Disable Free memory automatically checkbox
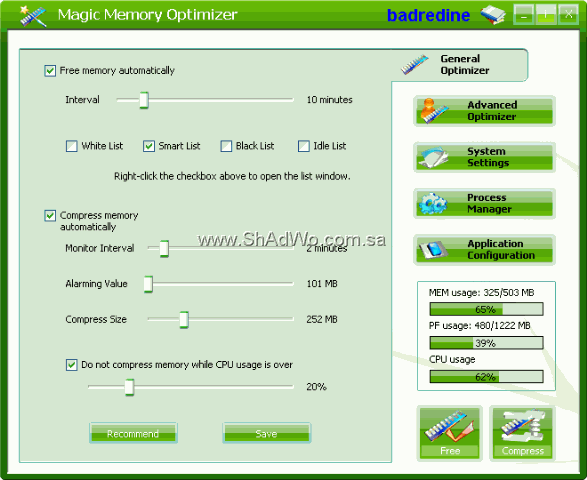587x480 pixels. coord(50,71)
